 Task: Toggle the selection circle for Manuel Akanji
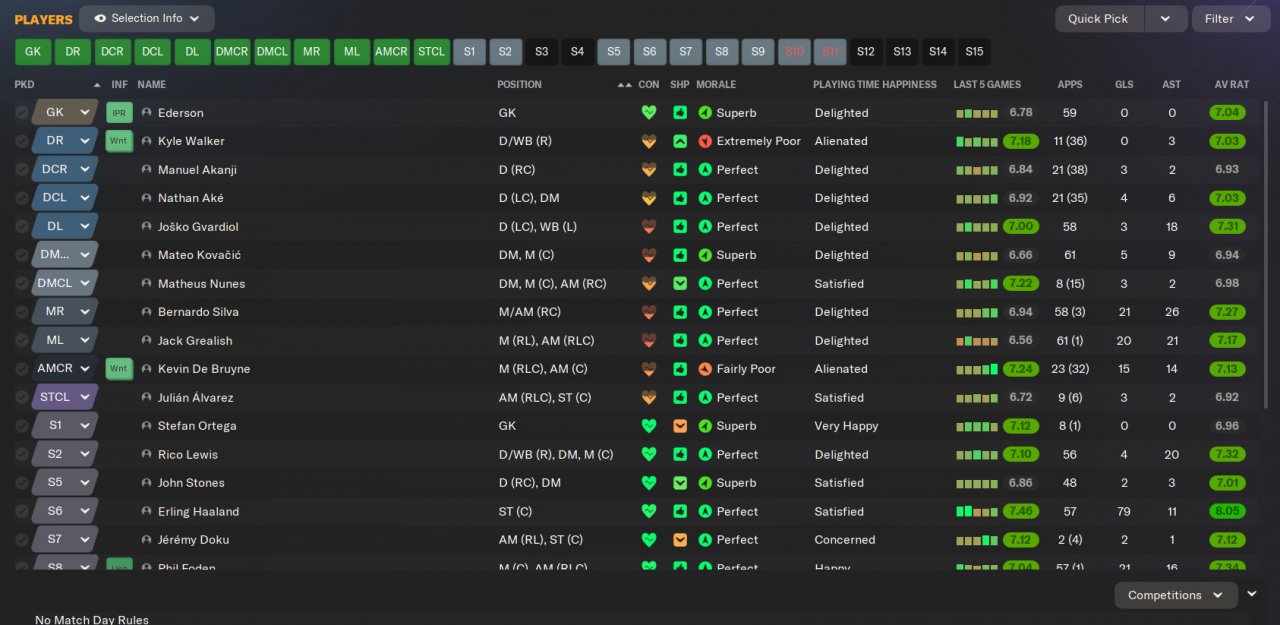click(22, 170)
